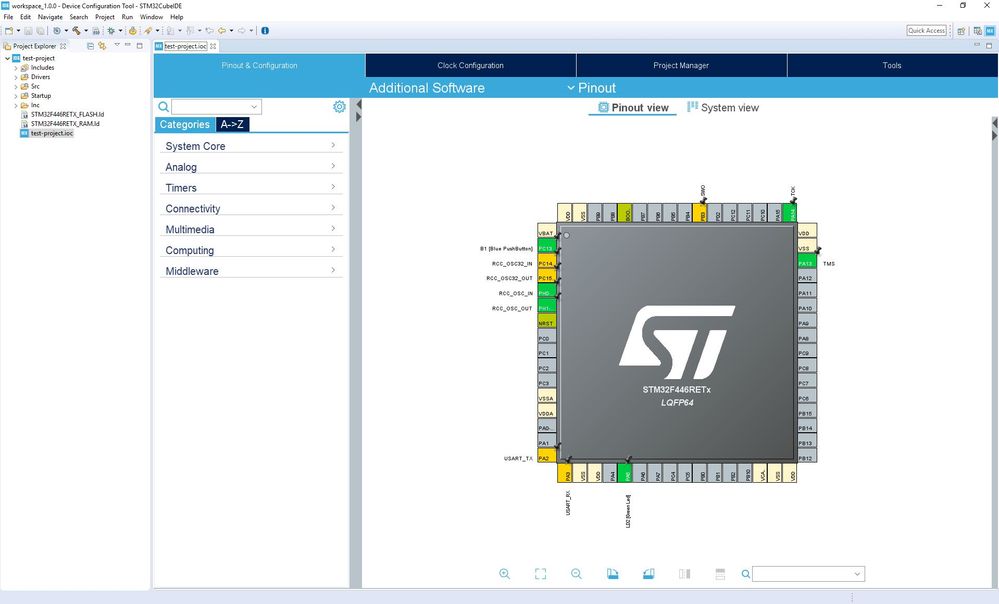Click the New toolbar icon

point(9,31)
